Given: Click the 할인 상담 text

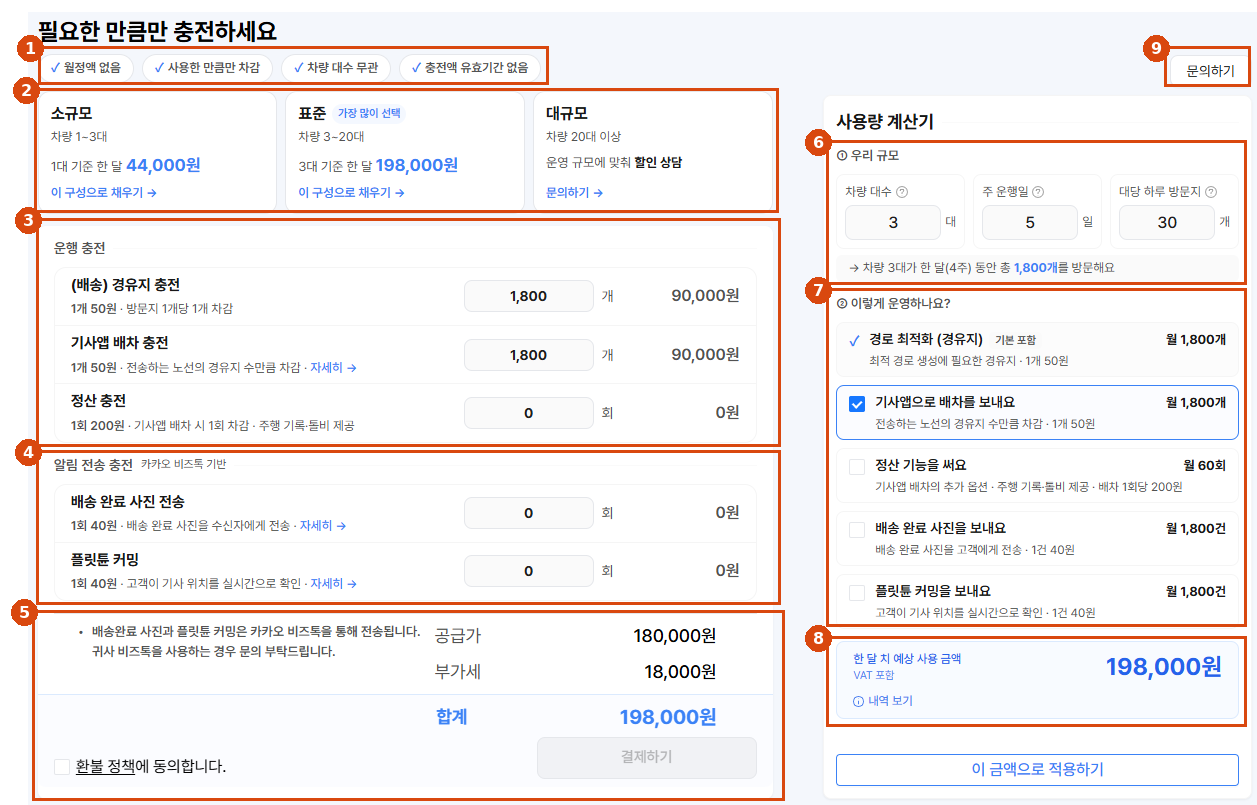Looking at the screenshot, I should click(658, 162).
